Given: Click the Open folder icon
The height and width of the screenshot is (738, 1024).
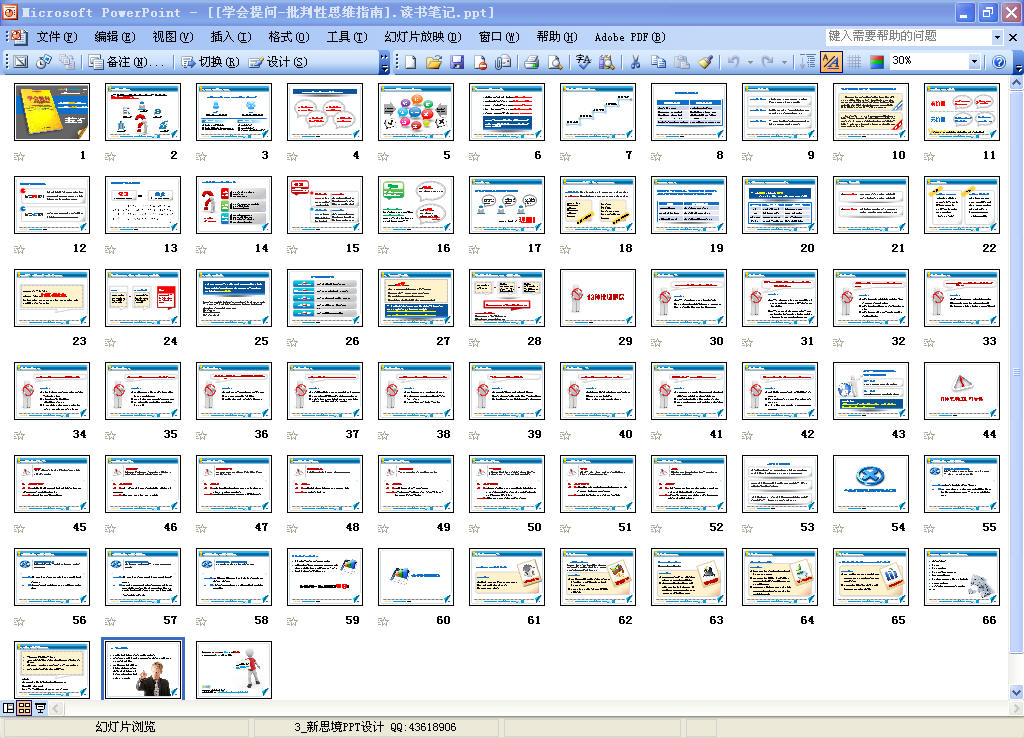Looking at the screenshot, I should pos(434,61).
